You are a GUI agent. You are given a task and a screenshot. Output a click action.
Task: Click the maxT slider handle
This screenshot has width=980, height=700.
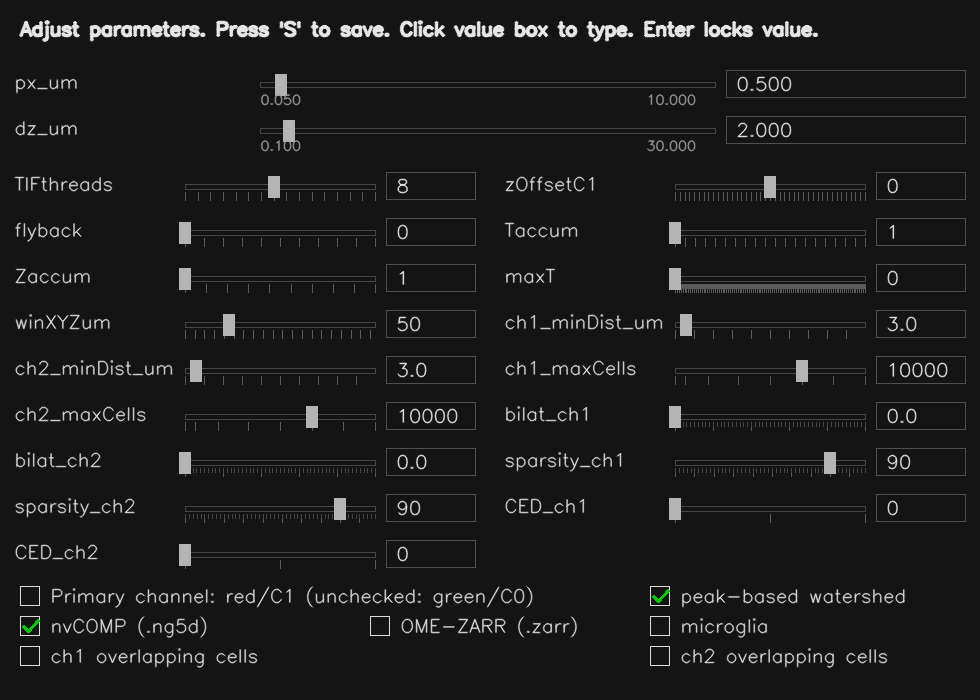[x=673, y=278]
